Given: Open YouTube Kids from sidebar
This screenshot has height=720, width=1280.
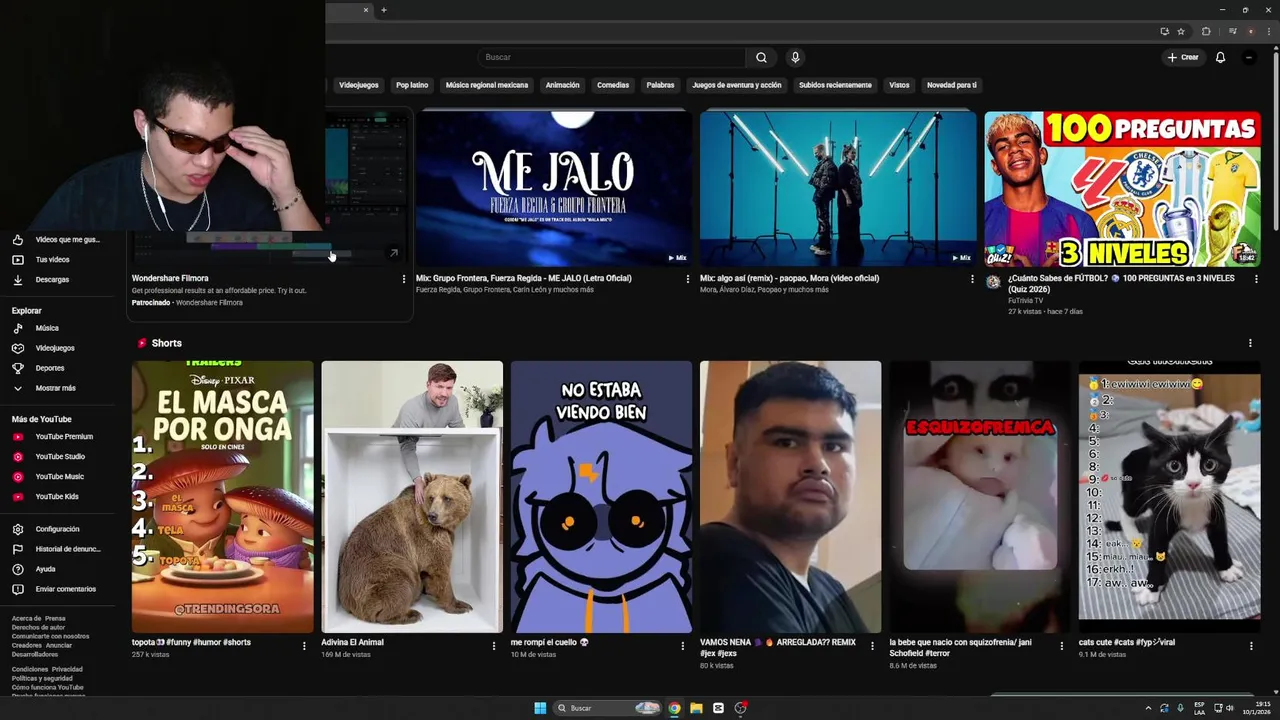Looking at the screenshot, I should pos(58,497).
